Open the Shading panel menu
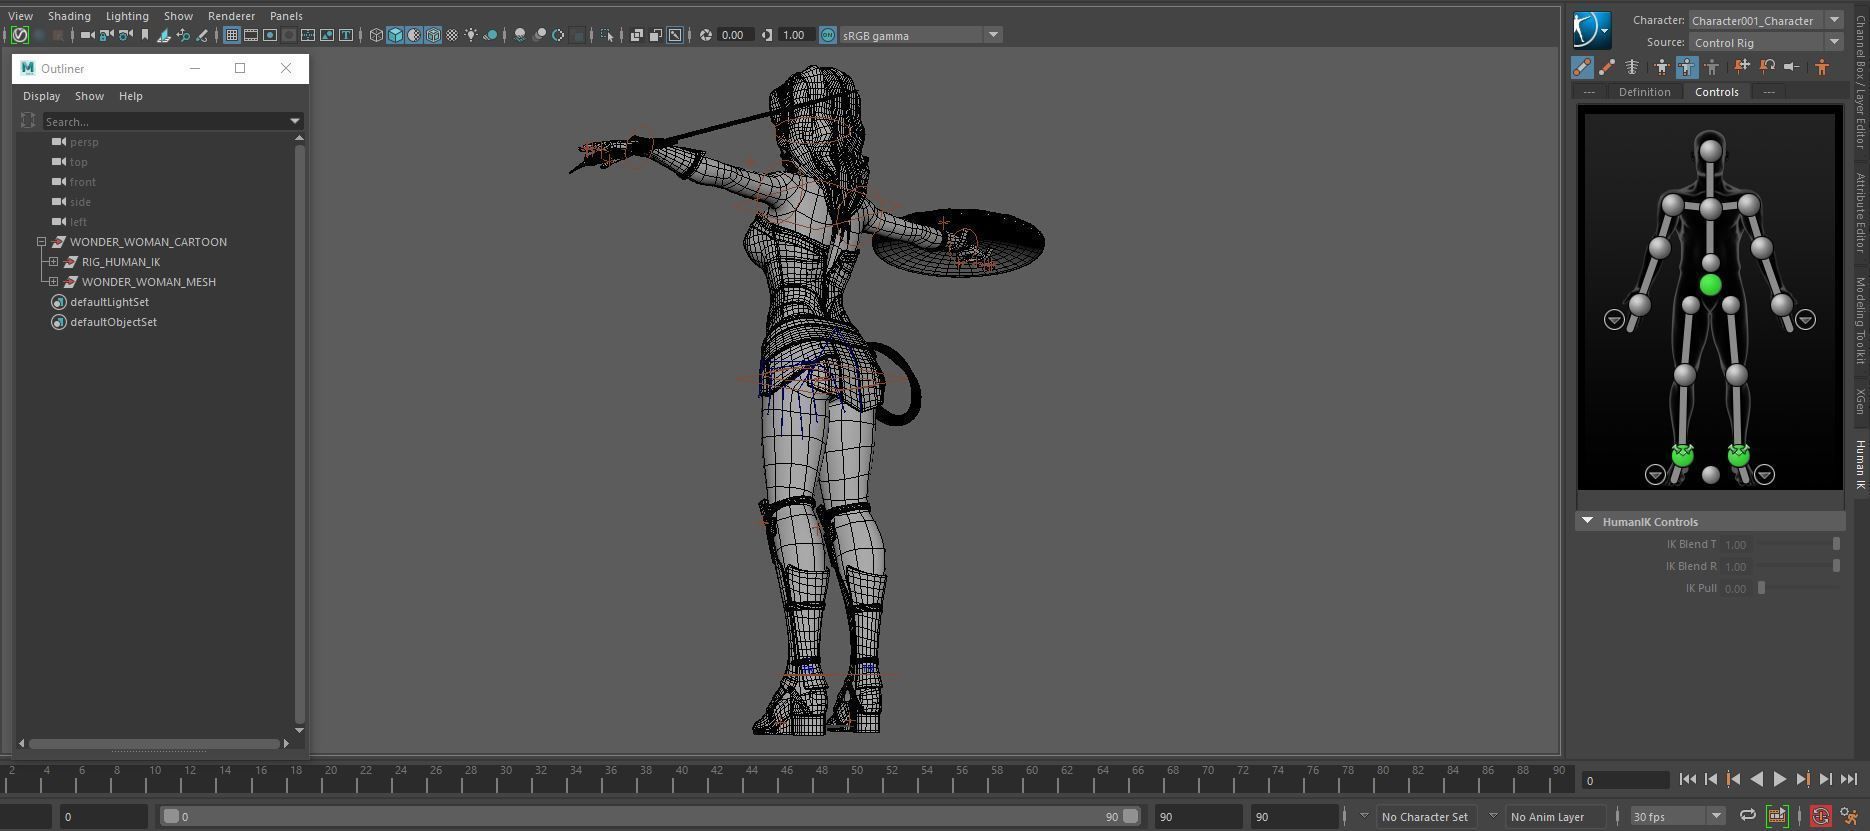Viewport: 1870px width, 831px height. [x=69, y=16]
